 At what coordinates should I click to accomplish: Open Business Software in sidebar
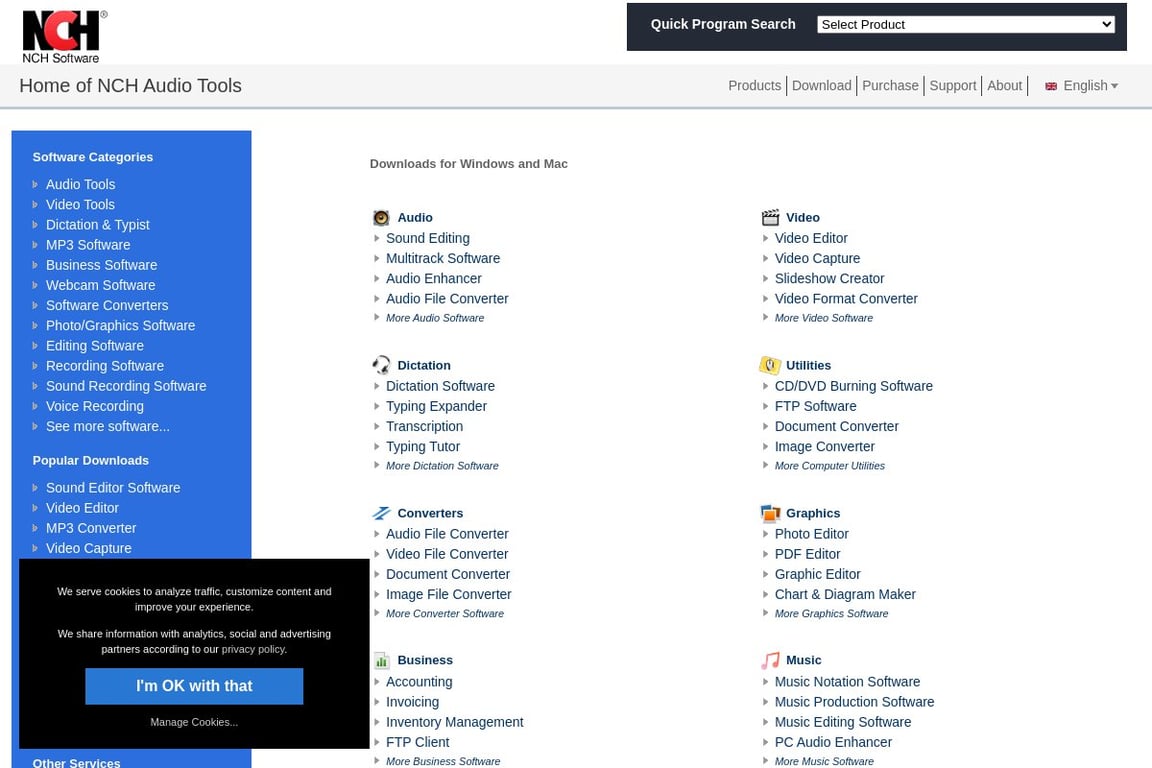(101, 265)
